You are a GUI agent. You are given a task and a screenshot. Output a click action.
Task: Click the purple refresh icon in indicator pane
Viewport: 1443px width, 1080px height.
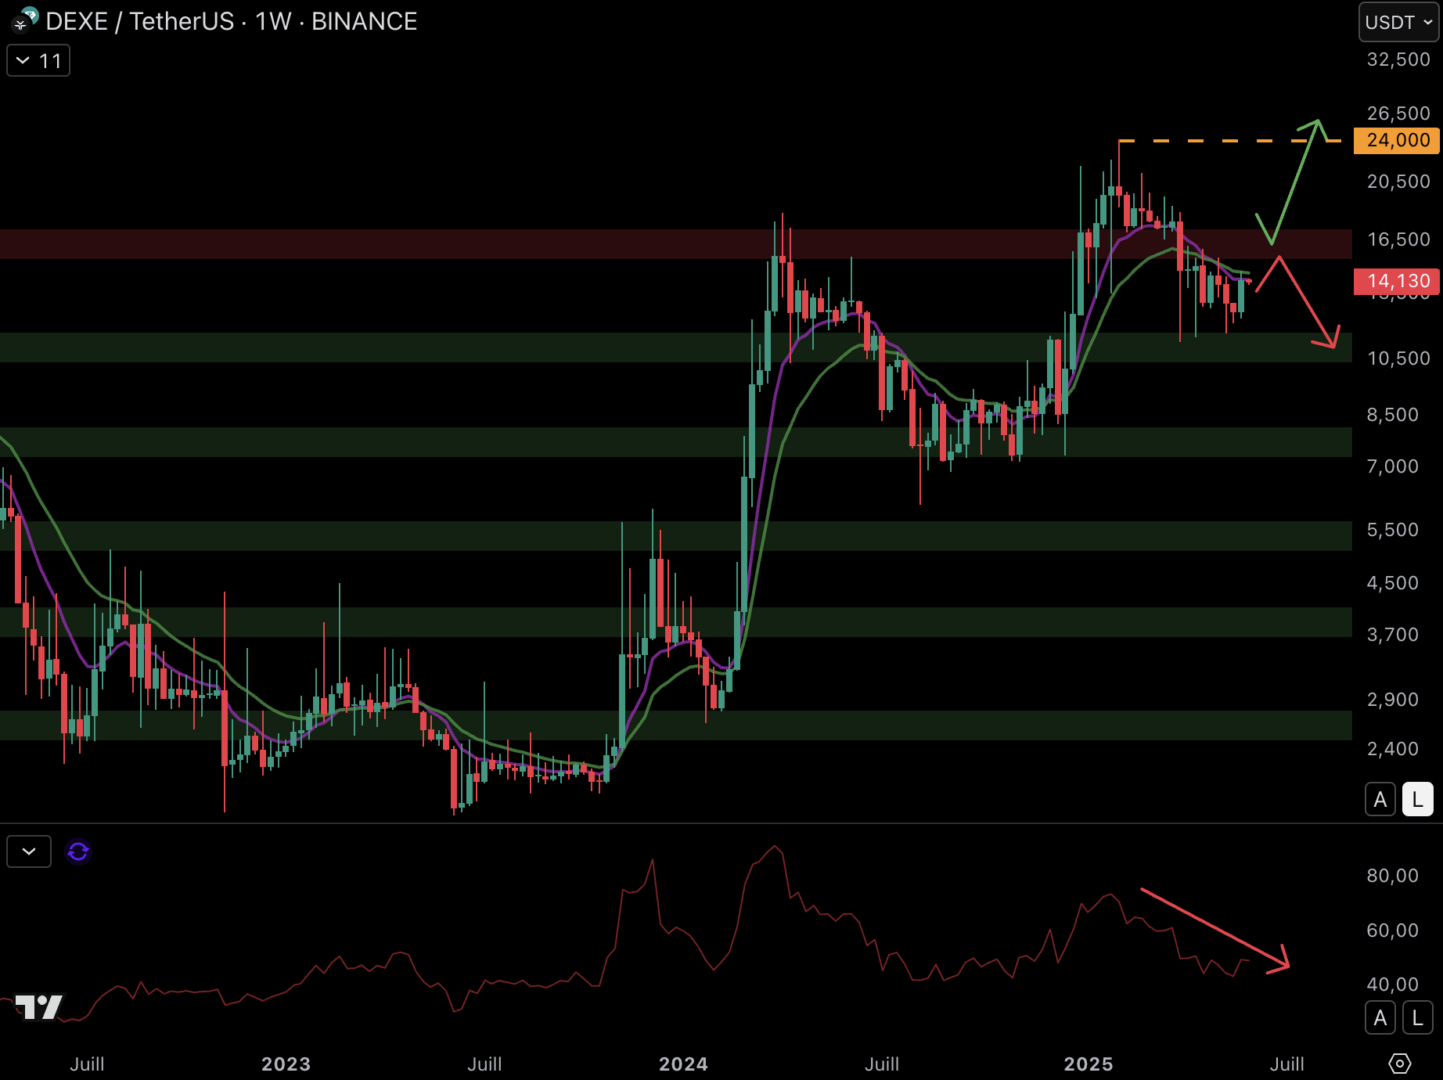pyautogui.click(x=78, y=851)
